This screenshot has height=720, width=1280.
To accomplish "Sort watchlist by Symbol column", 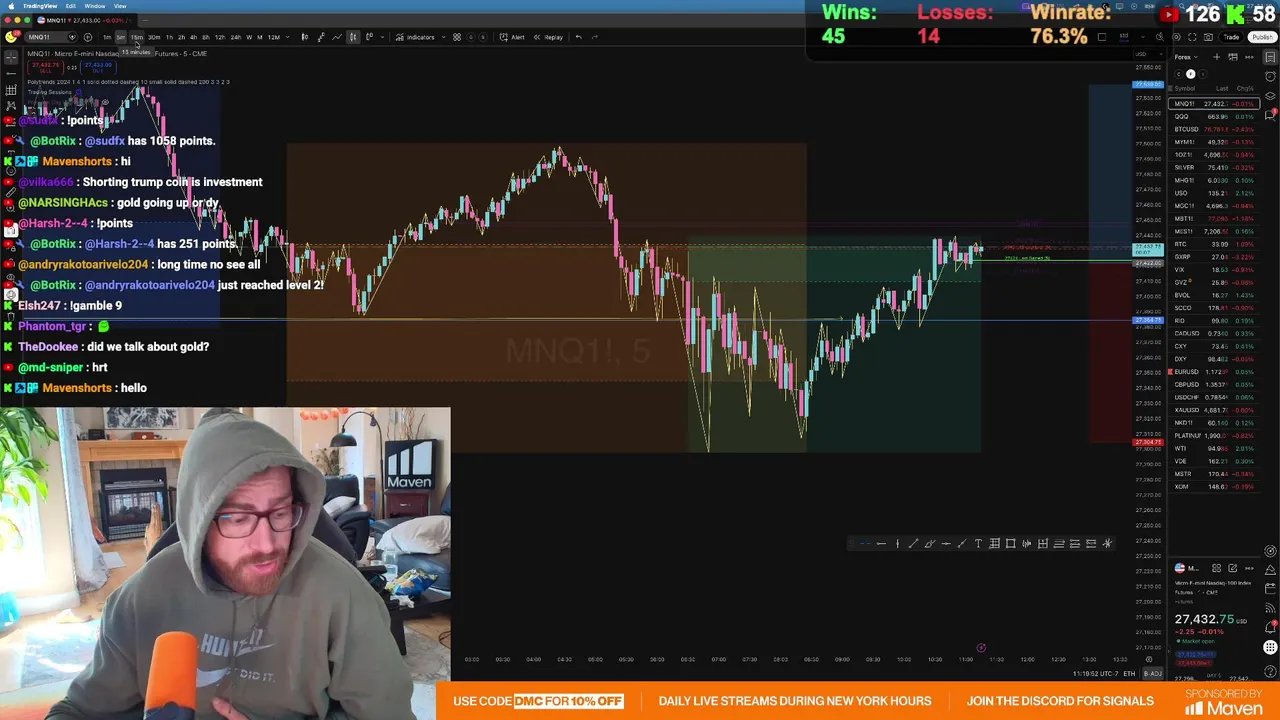I will (1185, 88).
